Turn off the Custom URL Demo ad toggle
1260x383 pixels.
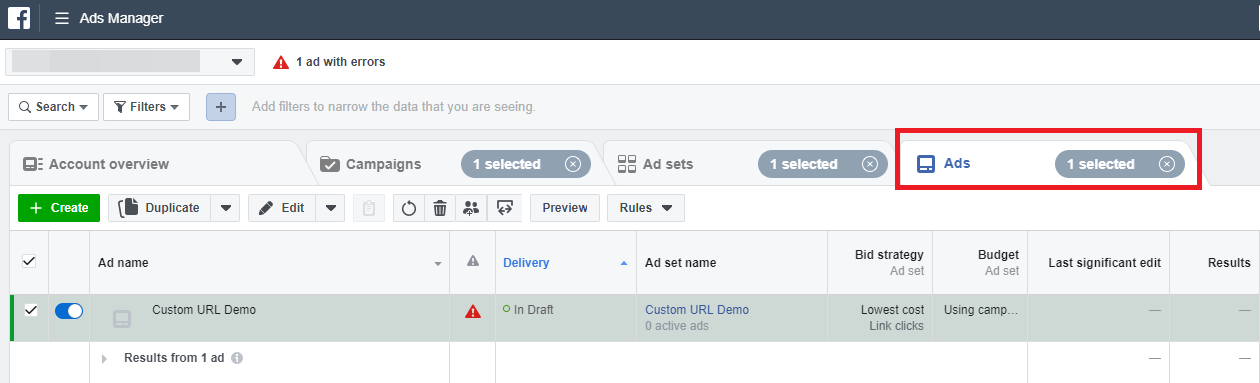[69, 311]
